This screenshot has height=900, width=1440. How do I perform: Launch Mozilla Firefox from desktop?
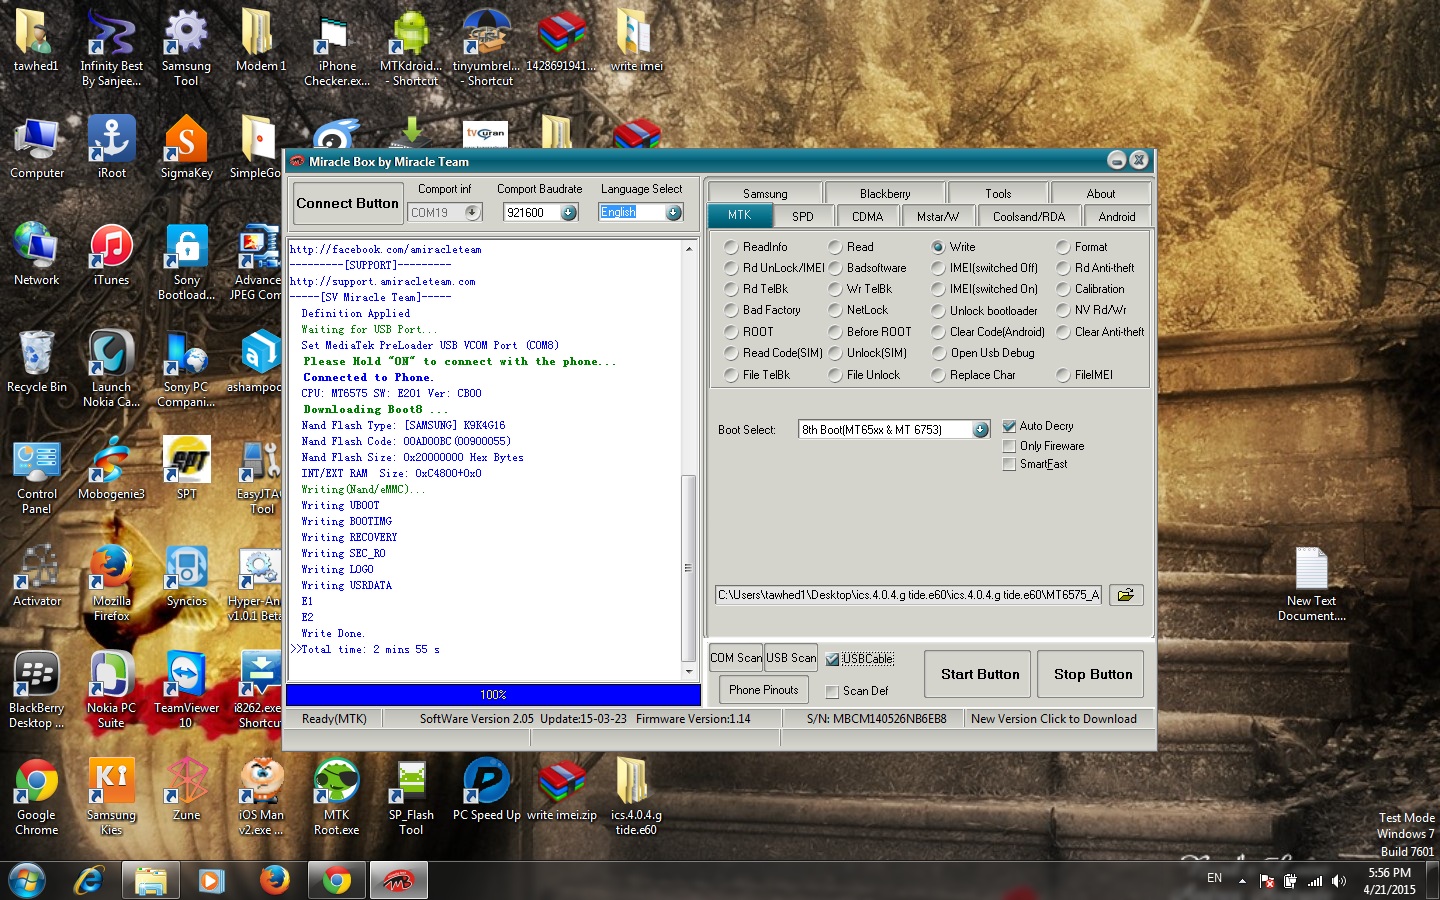tap(111, 583)
